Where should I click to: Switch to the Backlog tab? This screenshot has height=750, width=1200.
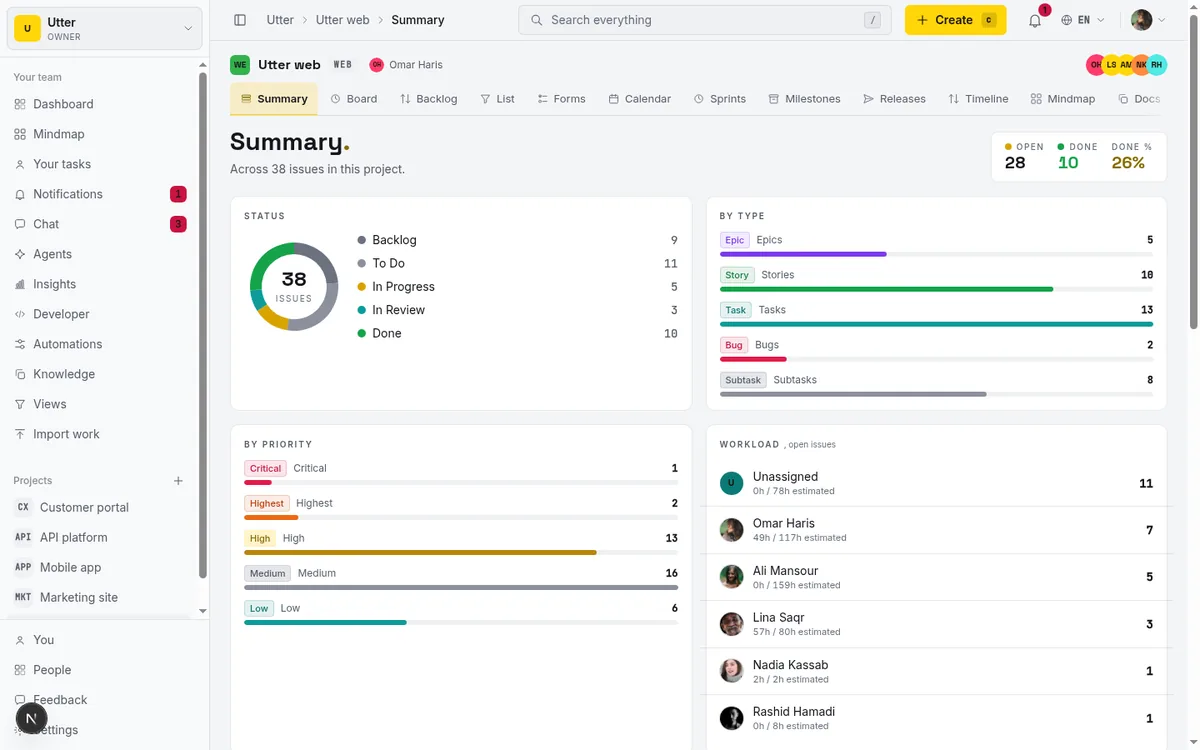[x=428, y=99]
